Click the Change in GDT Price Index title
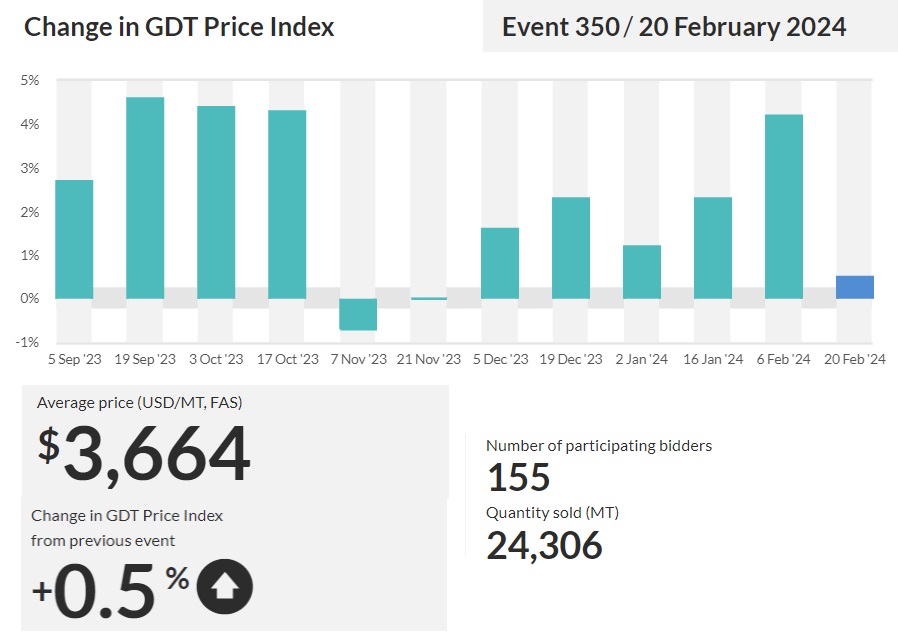 [x=179, y=27]
